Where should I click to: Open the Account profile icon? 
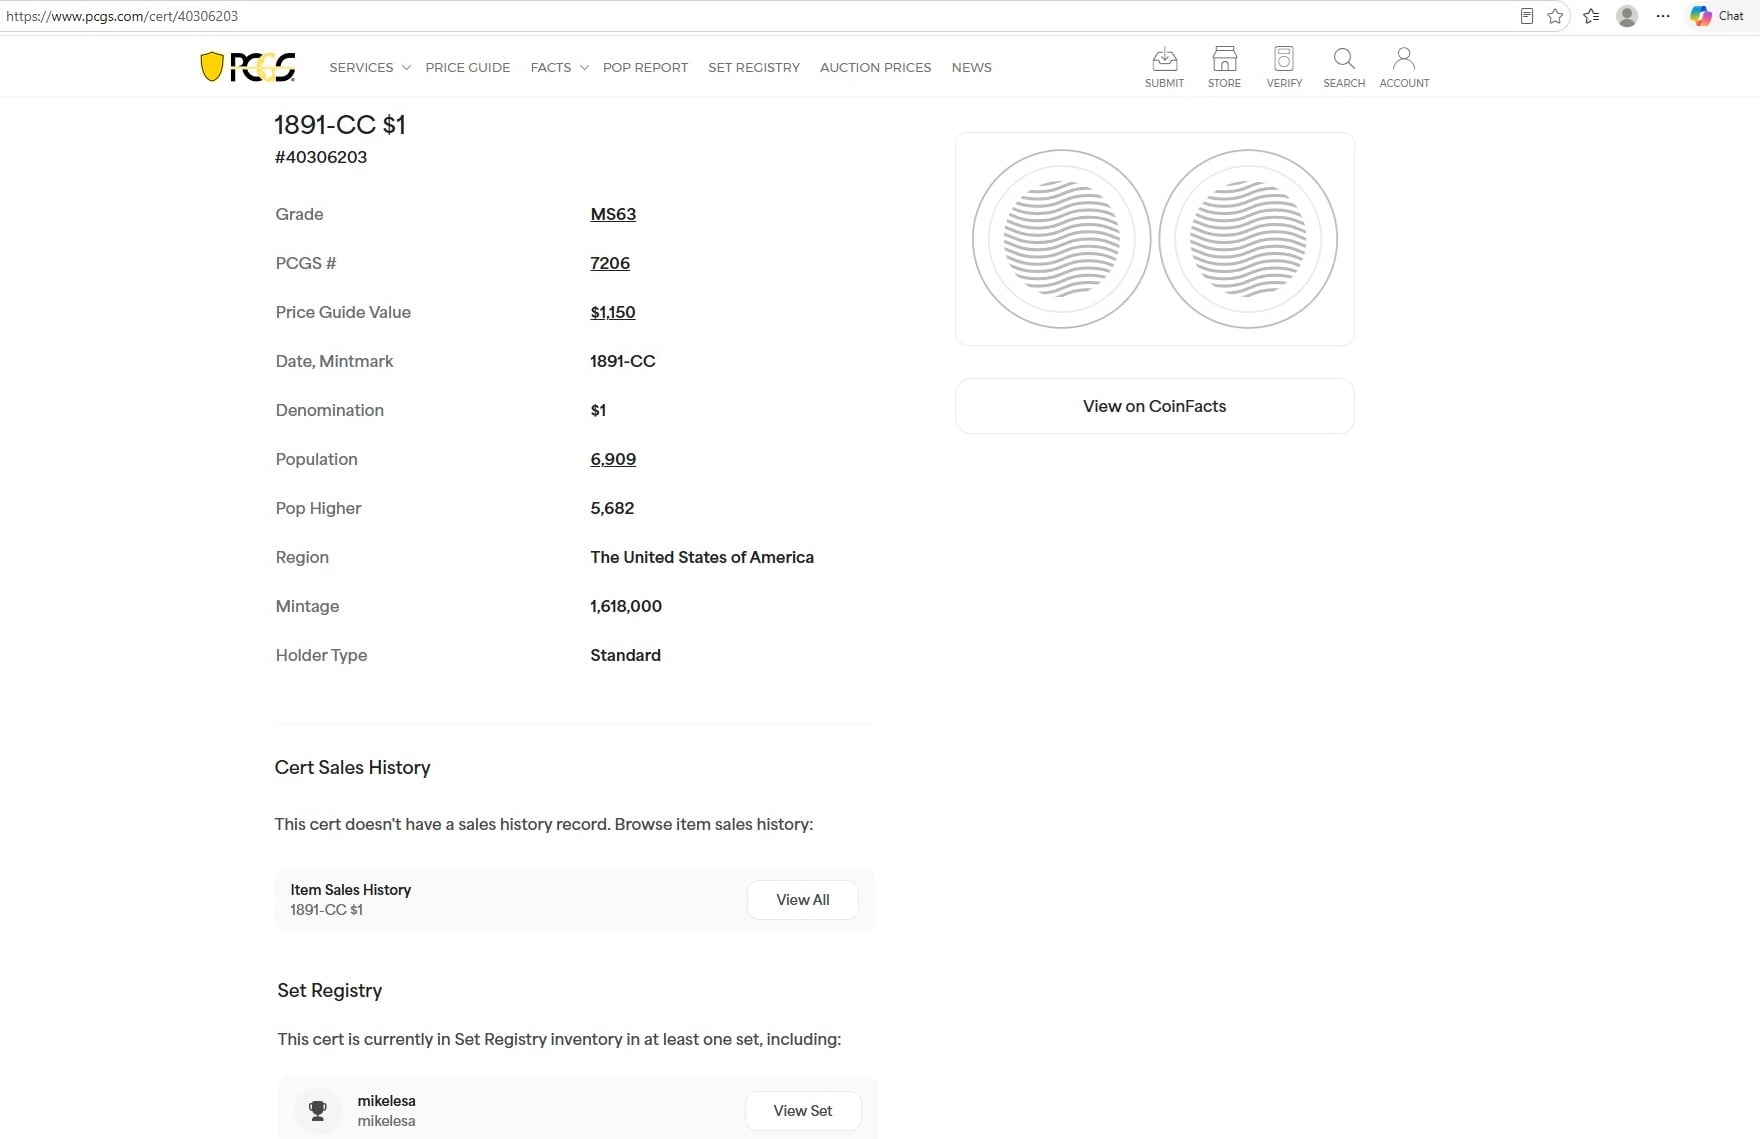[1404, 67]
